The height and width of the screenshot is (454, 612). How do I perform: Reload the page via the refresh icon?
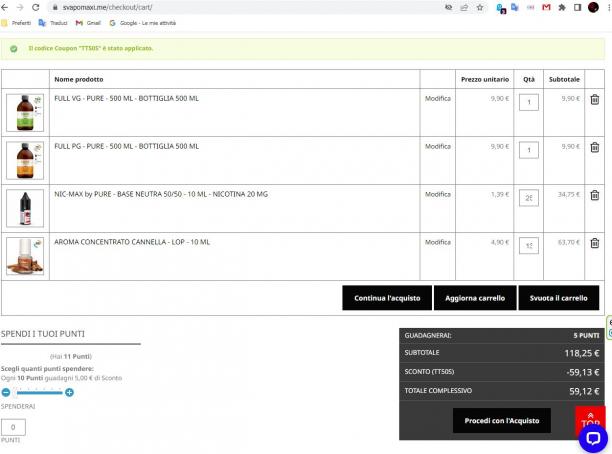point(36,7)
